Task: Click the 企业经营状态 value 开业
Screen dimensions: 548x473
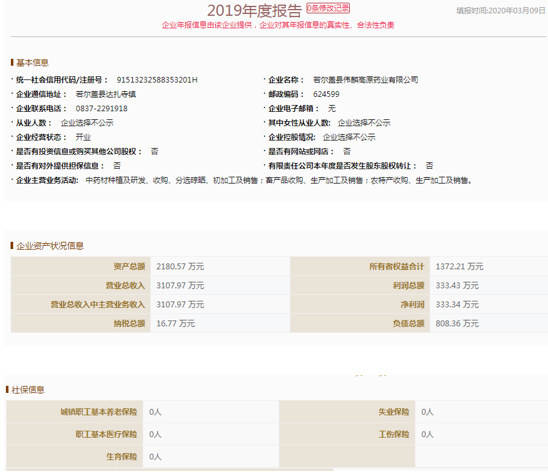Action: pos(83,137)
